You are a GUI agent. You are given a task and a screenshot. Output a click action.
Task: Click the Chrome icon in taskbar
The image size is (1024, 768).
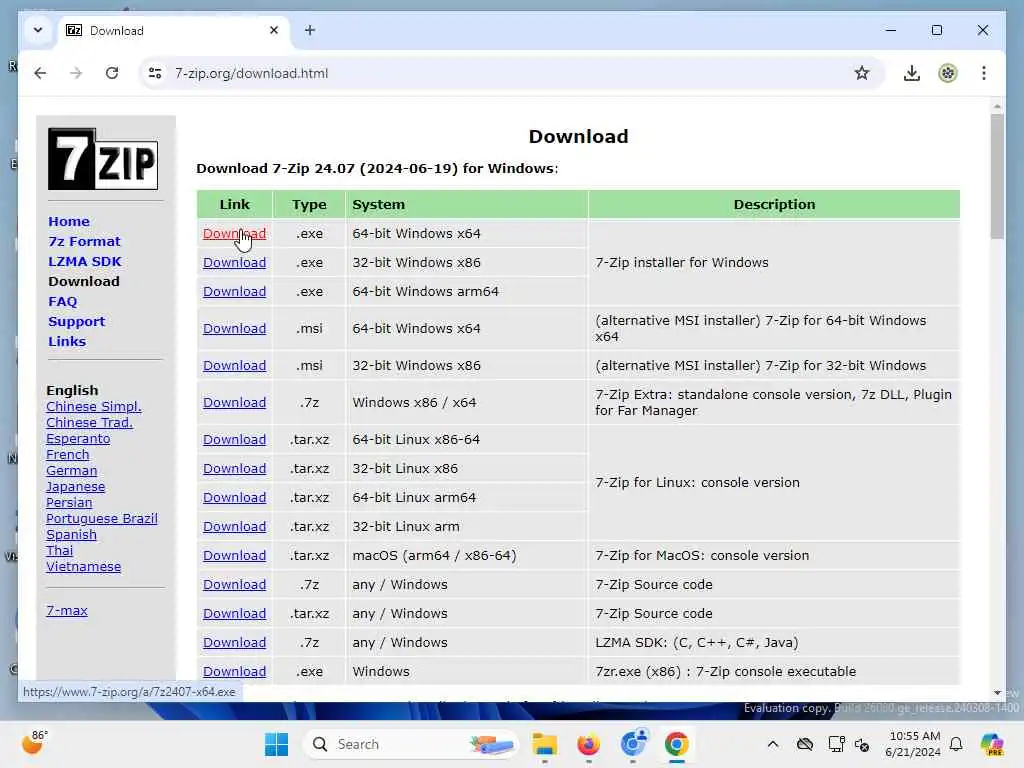tap(677, 744)
